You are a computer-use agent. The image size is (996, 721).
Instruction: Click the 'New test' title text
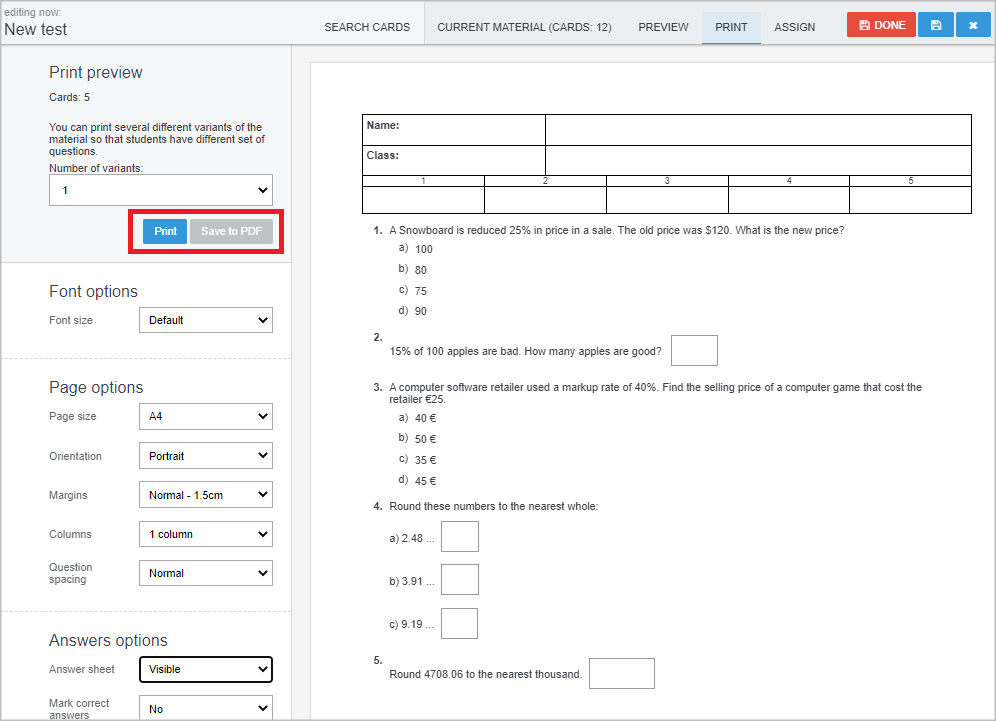pos(36,29)
